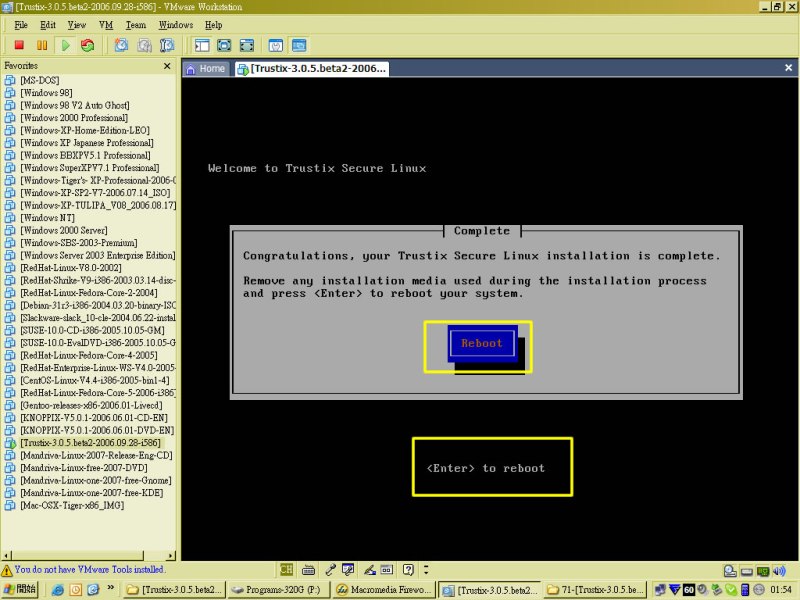800x600 pixels.
Task: Close the current VM tab
Action: pos(788,68)
